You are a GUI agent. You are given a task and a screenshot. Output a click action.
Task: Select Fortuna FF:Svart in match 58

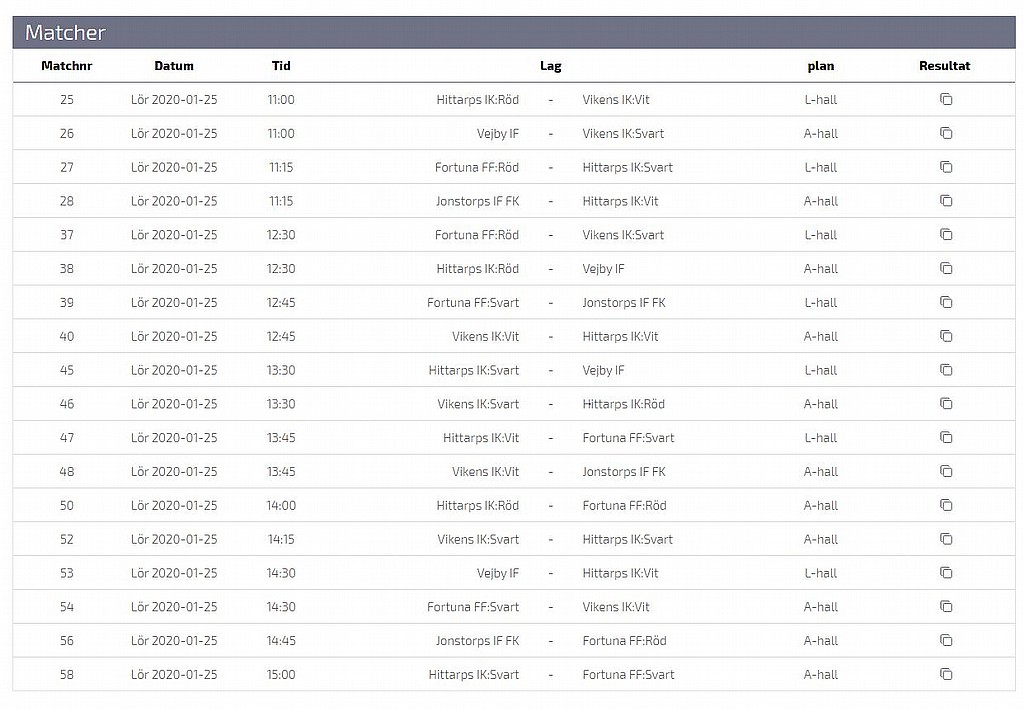click(x=628, y=675)
